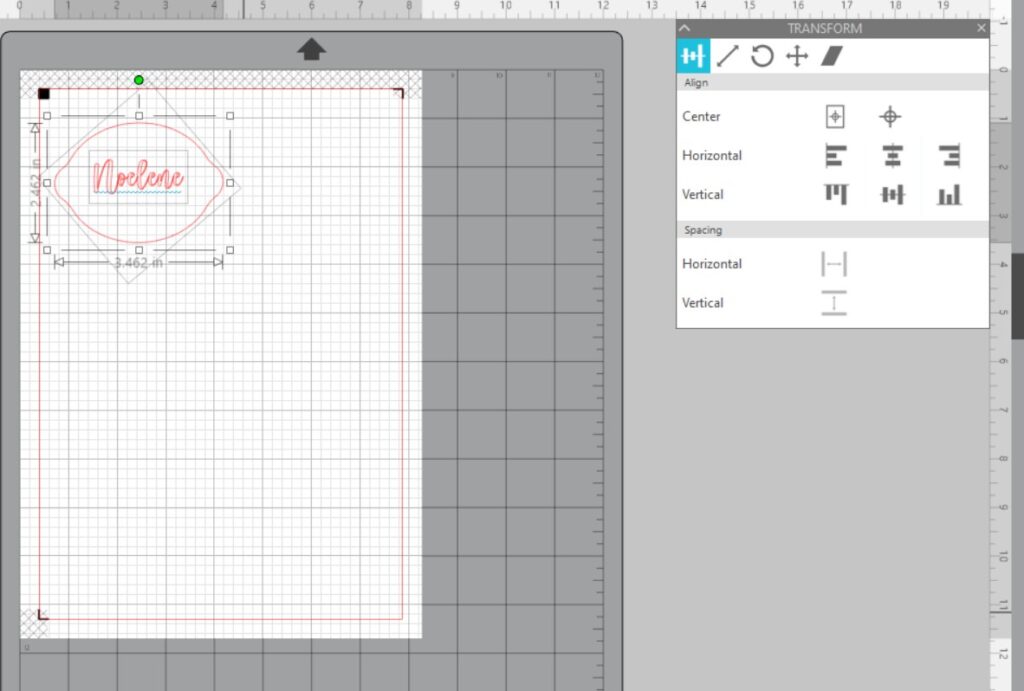Align selection to the left horizontally
Image resolution: width=1024 pixels, height=691 pixels.
[835, 156]
